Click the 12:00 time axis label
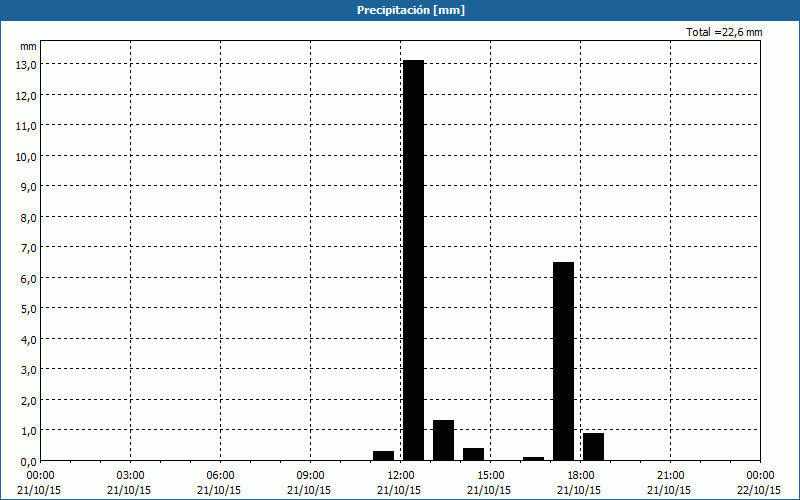The height and width of the screenshot is (500, 800). click(x=401, y=476)
